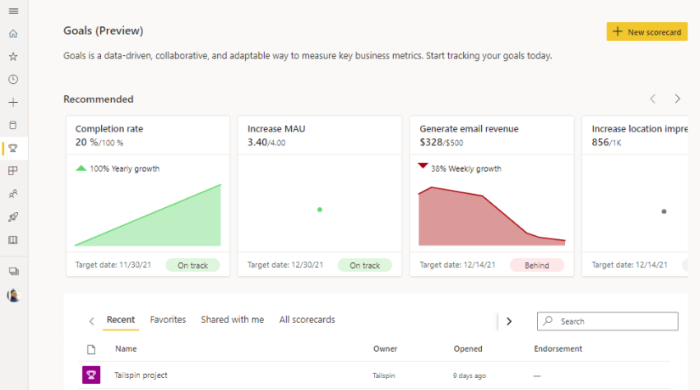
Task: Show next recommended goals with right chevron
Action: (x=677, y=99)
